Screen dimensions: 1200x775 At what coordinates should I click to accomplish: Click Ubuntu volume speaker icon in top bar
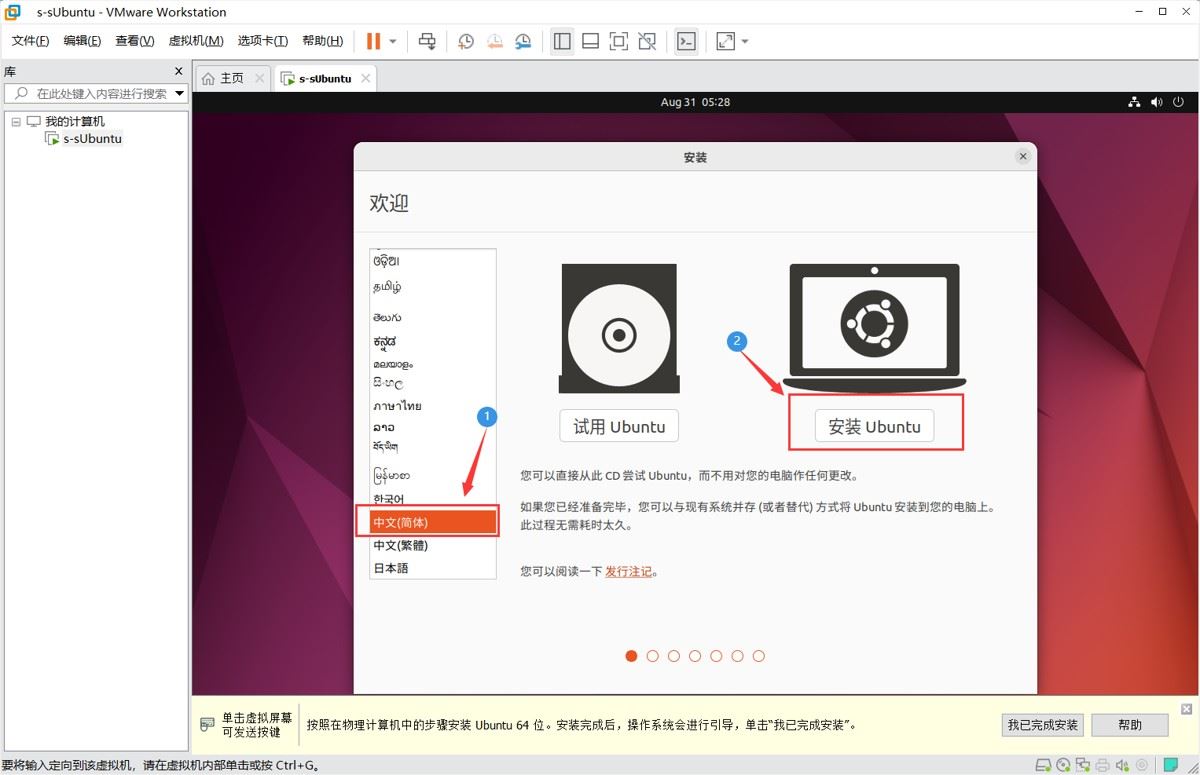click(x=1157, y=102)
